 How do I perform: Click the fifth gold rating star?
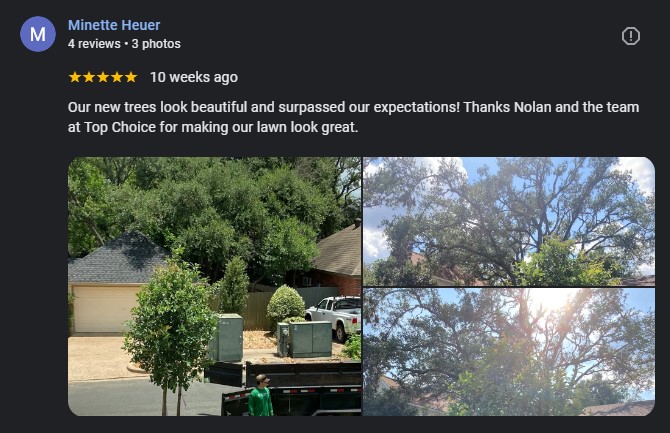(131, 77)
